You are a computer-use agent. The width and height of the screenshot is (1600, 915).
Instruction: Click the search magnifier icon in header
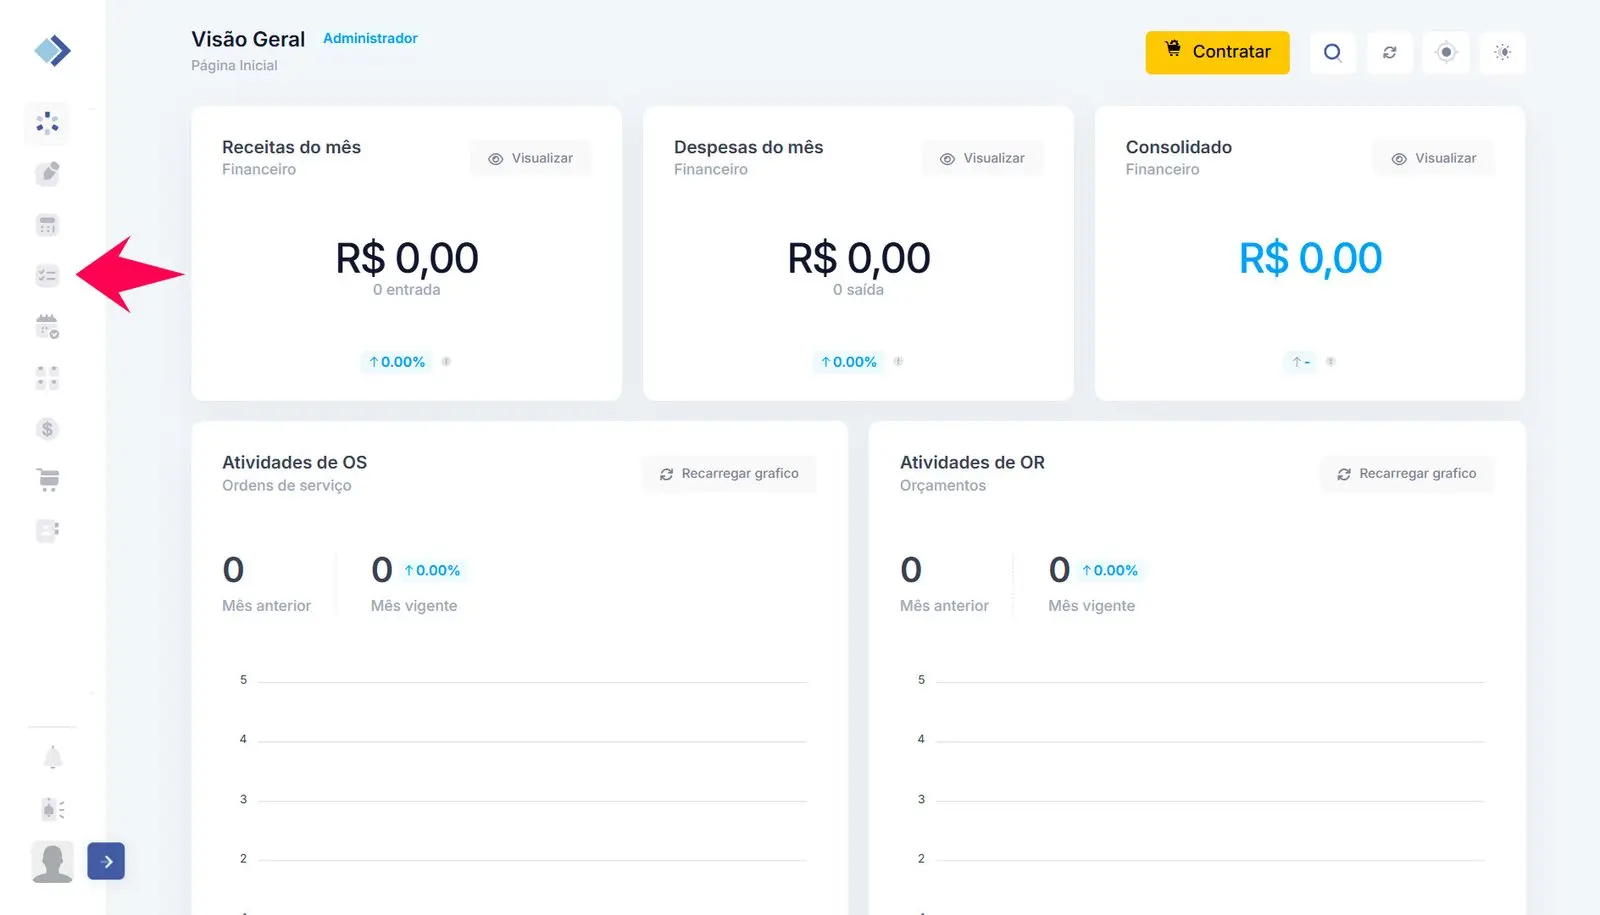1332,52
